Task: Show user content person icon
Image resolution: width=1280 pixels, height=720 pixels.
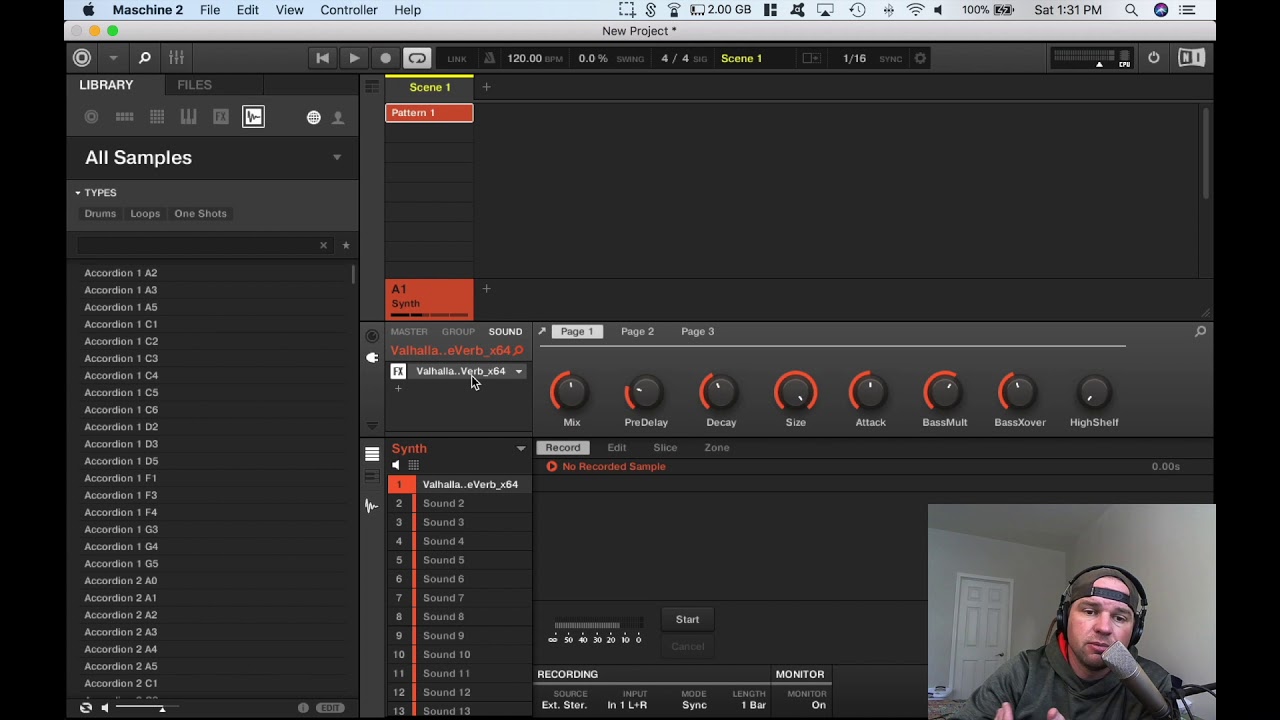Action: (338, 118)
